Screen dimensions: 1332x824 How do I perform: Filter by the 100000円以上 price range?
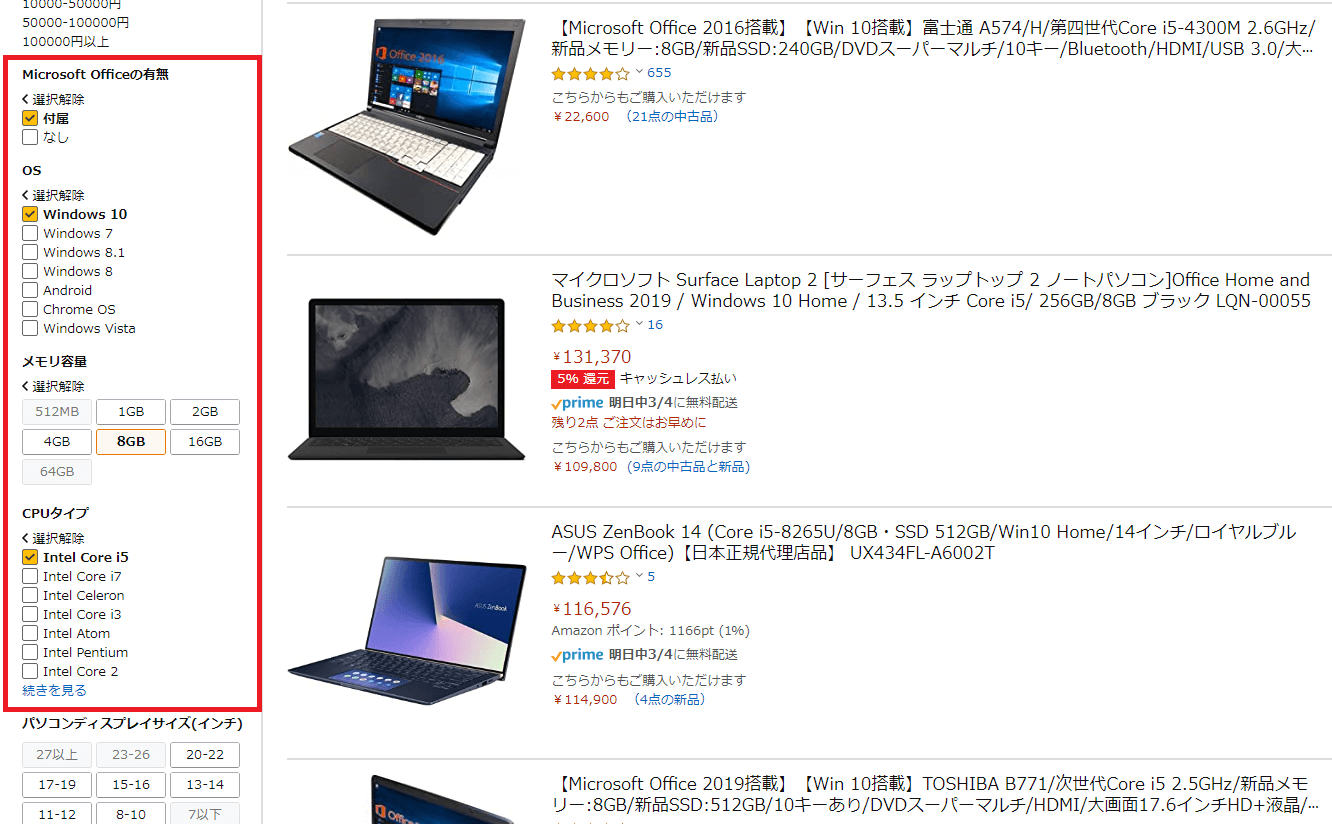66,41
